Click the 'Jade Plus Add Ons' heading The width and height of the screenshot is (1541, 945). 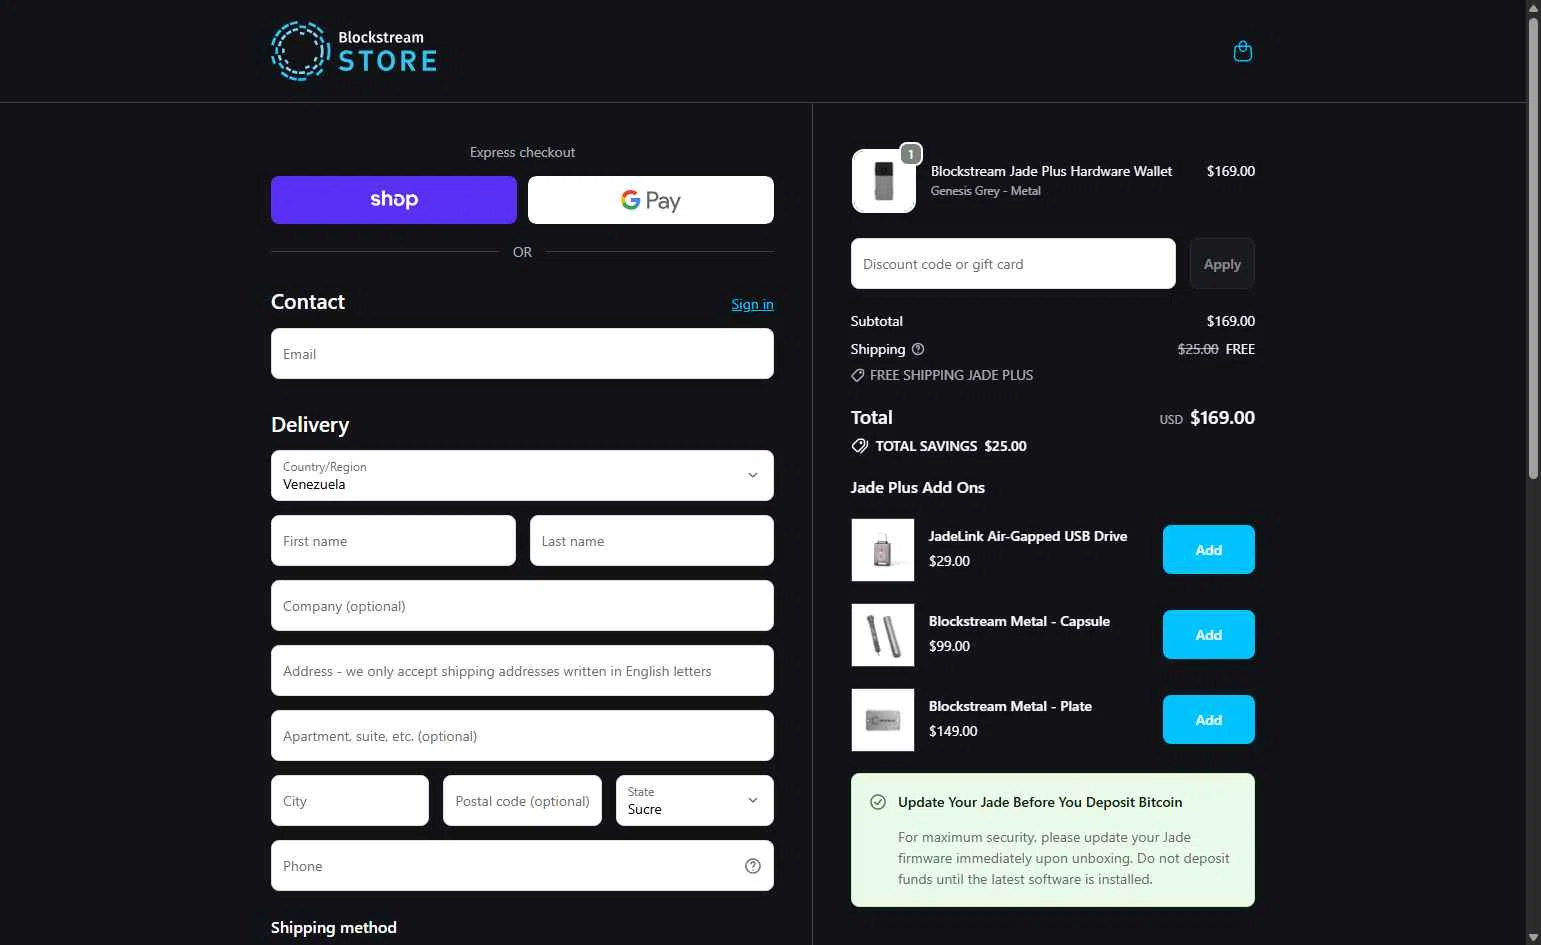pos(918,488)
